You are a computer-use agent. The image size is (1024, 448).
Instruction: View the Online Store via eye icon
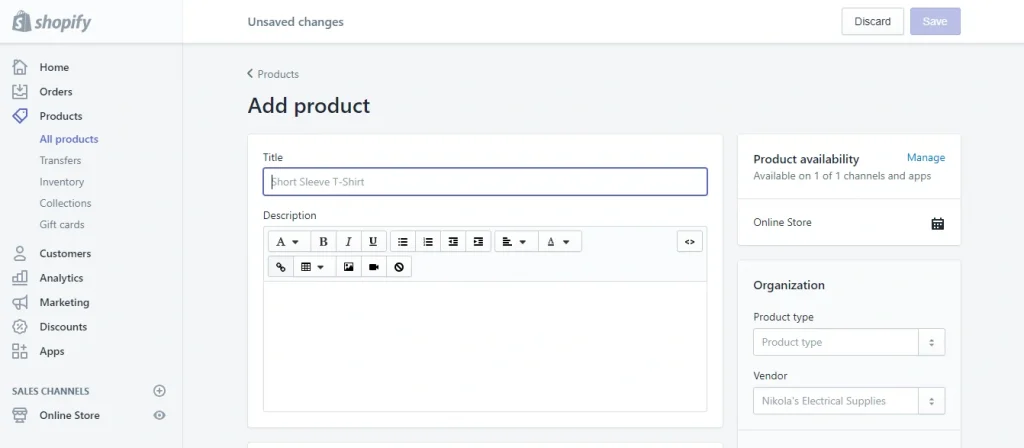coord(159,415)
